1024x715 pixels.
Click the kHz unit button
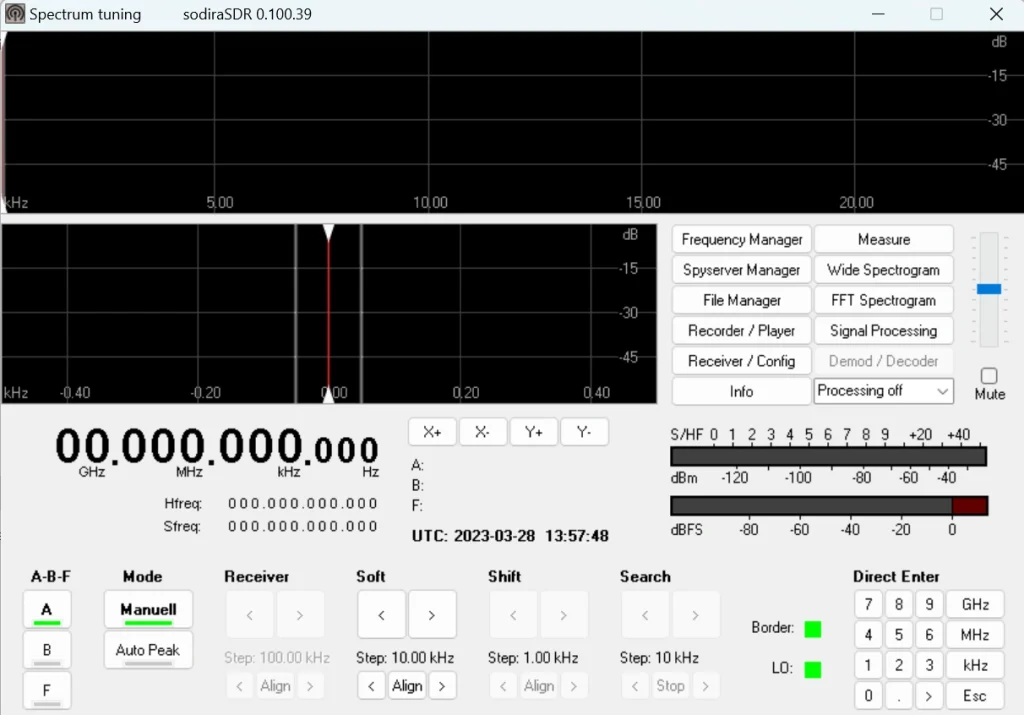(x=975, y=665)
